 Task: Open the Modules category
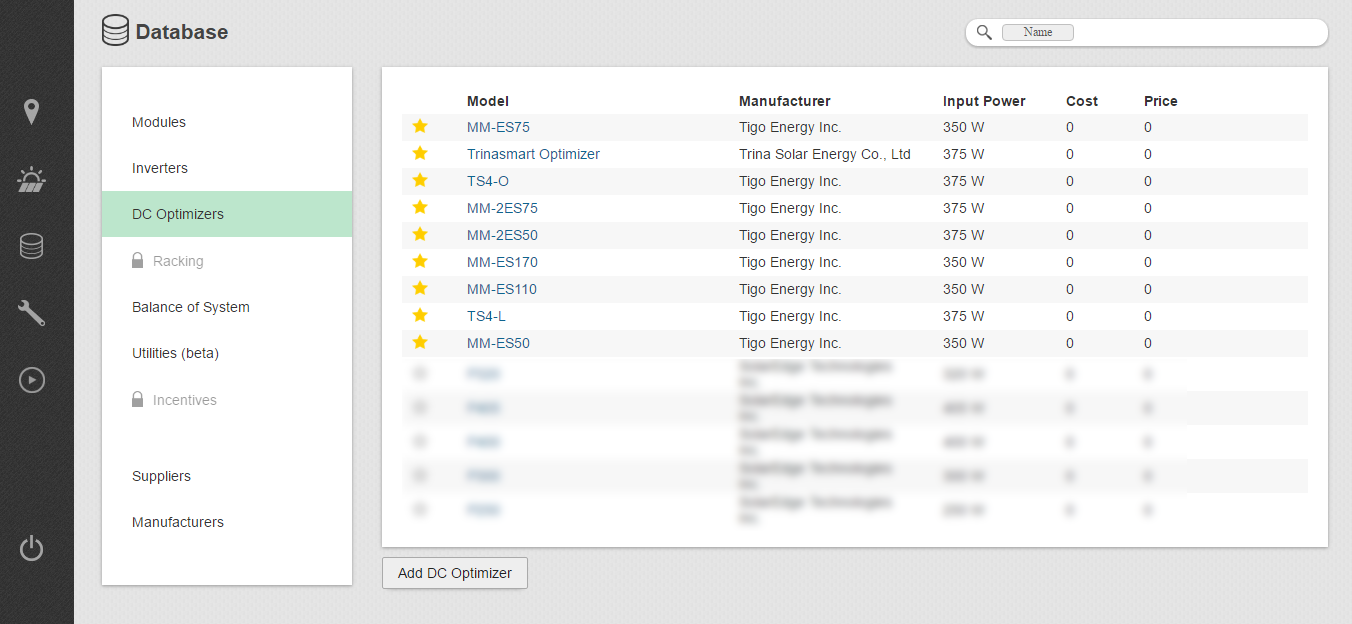pos(227,122)
